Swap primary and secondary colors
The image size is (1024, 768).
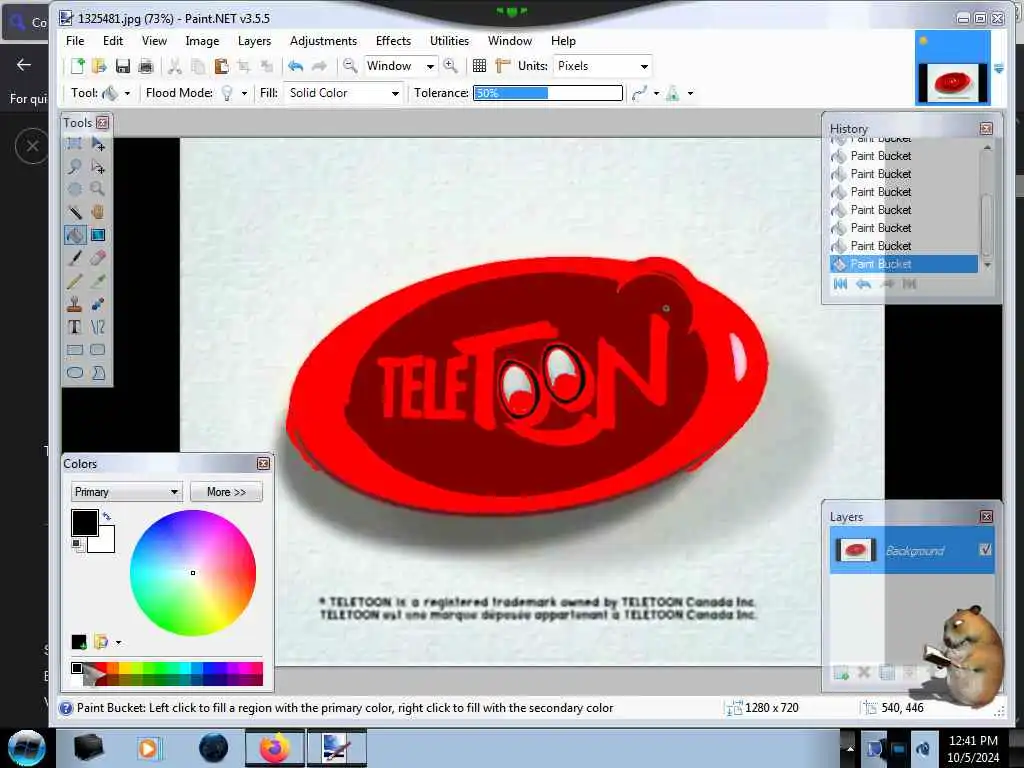[x=107, y=517]
